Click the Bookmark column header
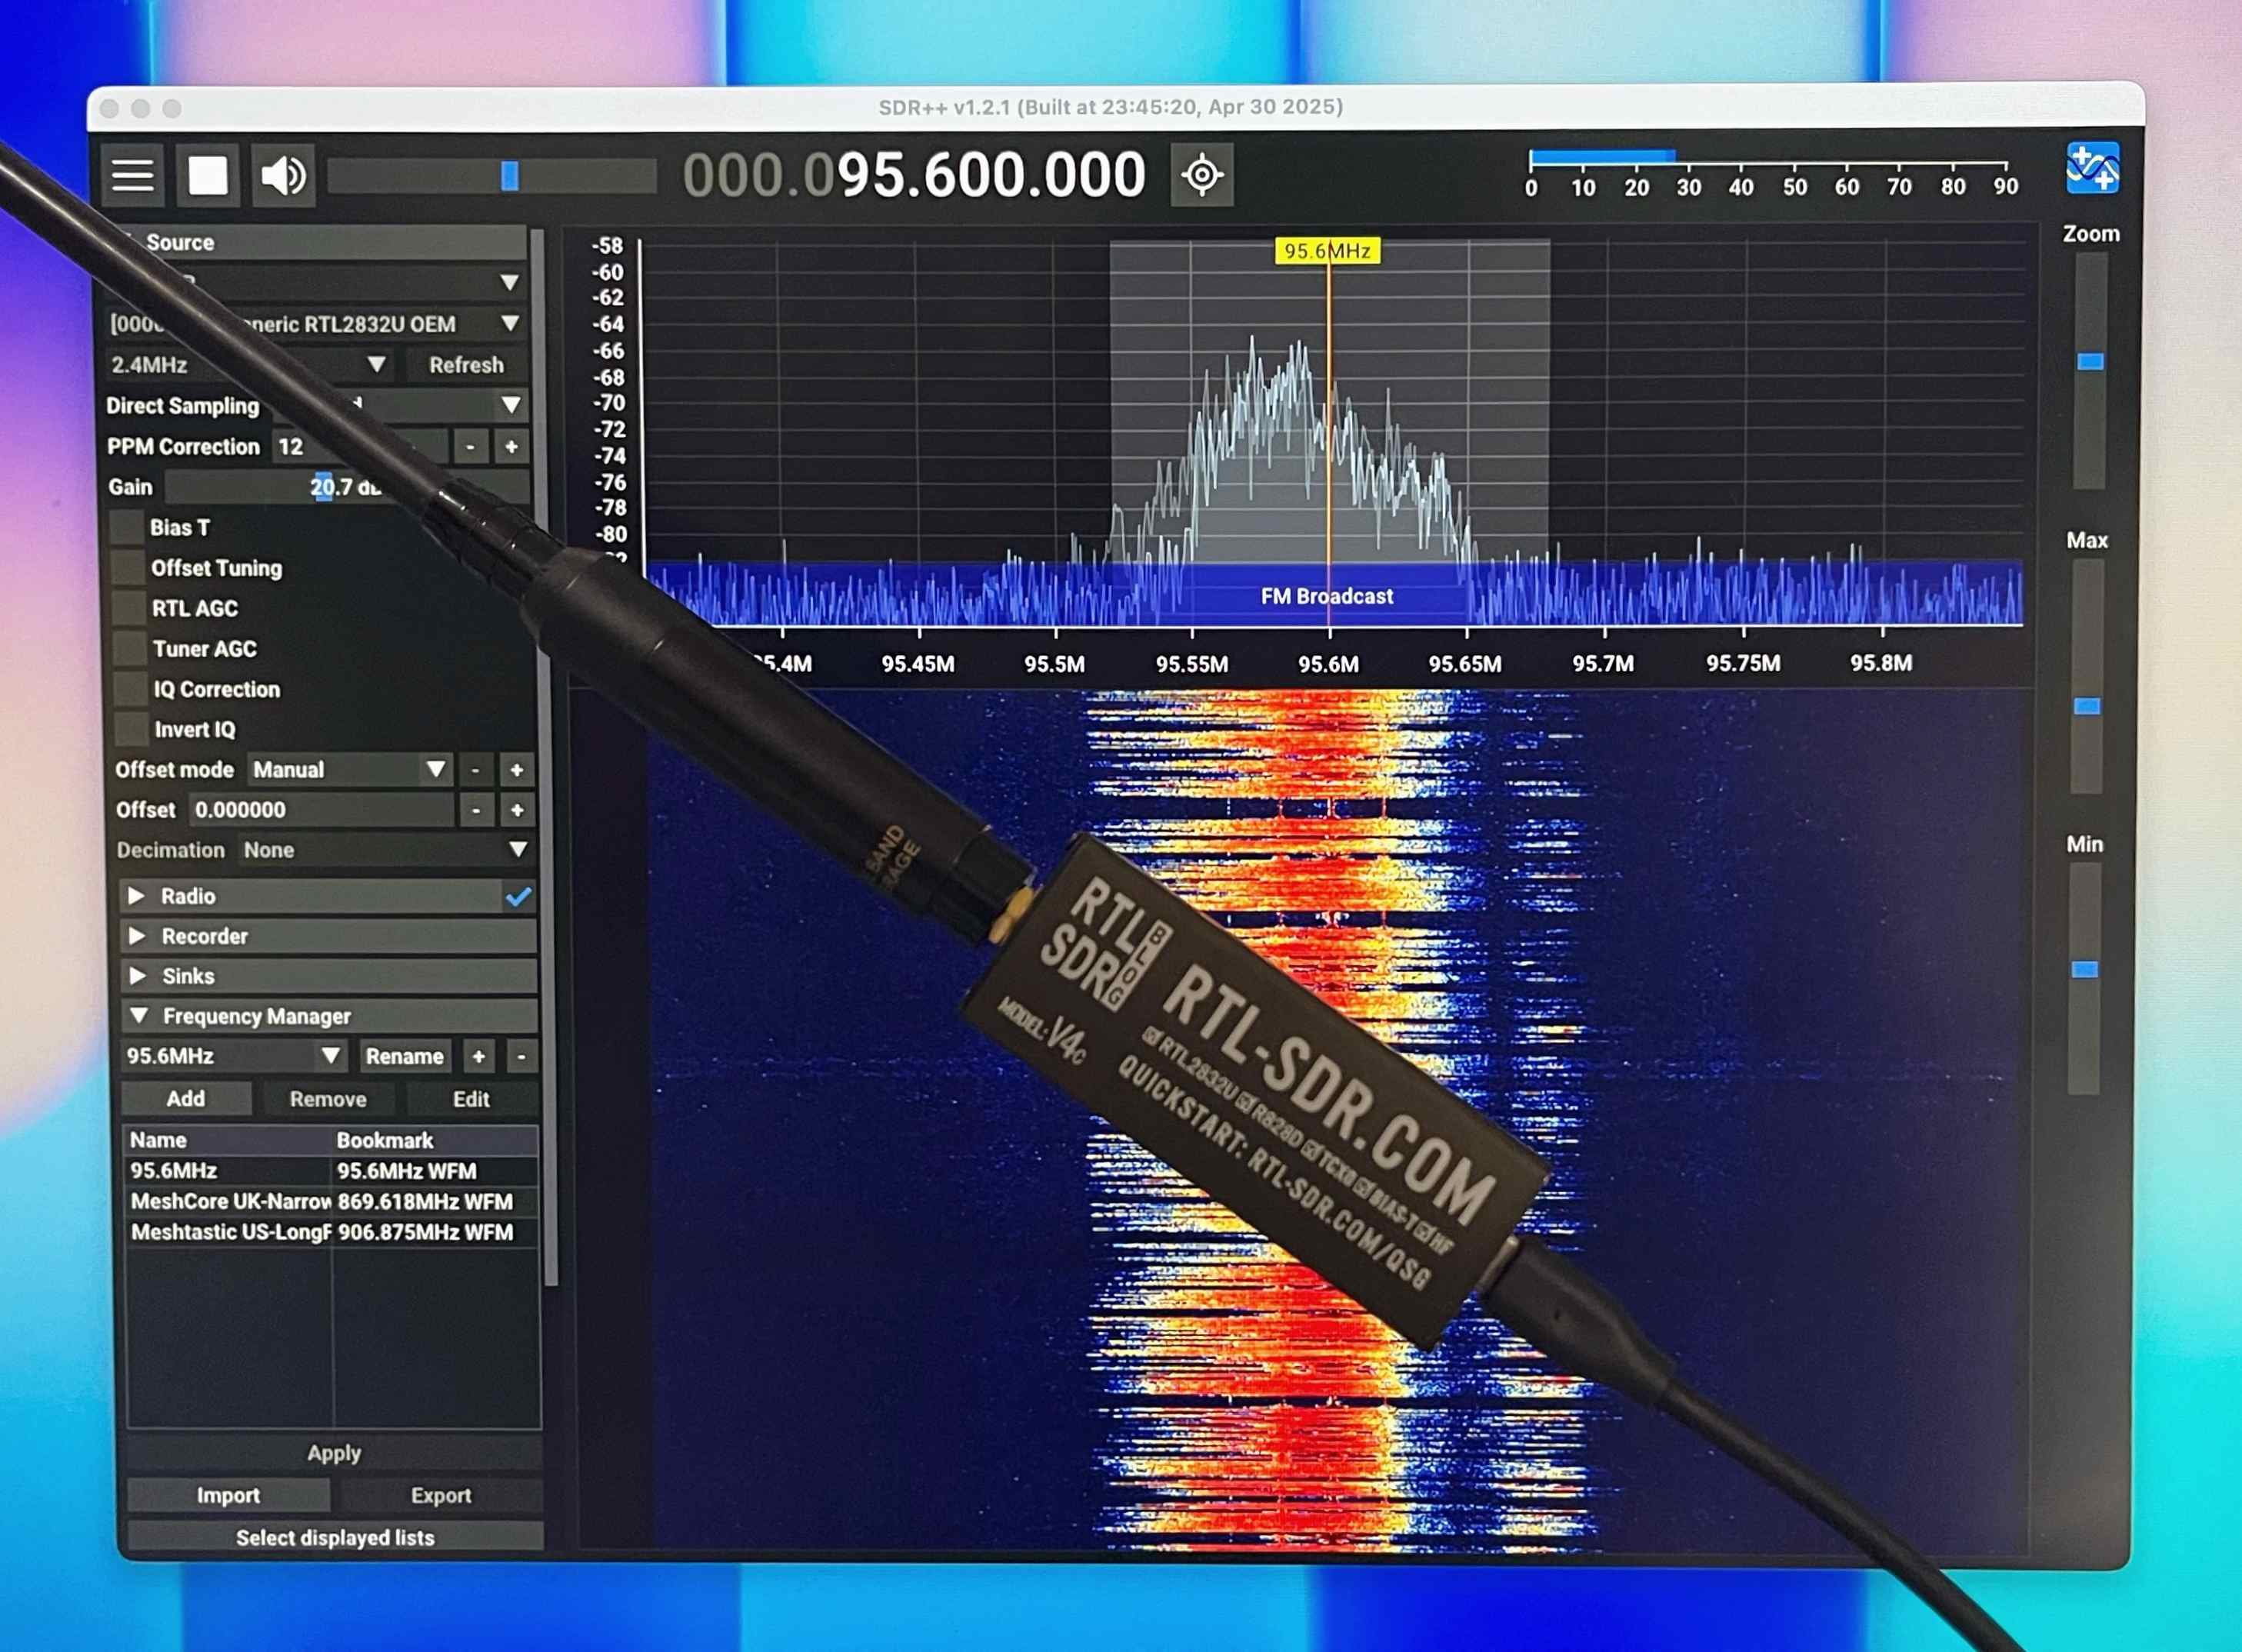 tap(436, 1141)
